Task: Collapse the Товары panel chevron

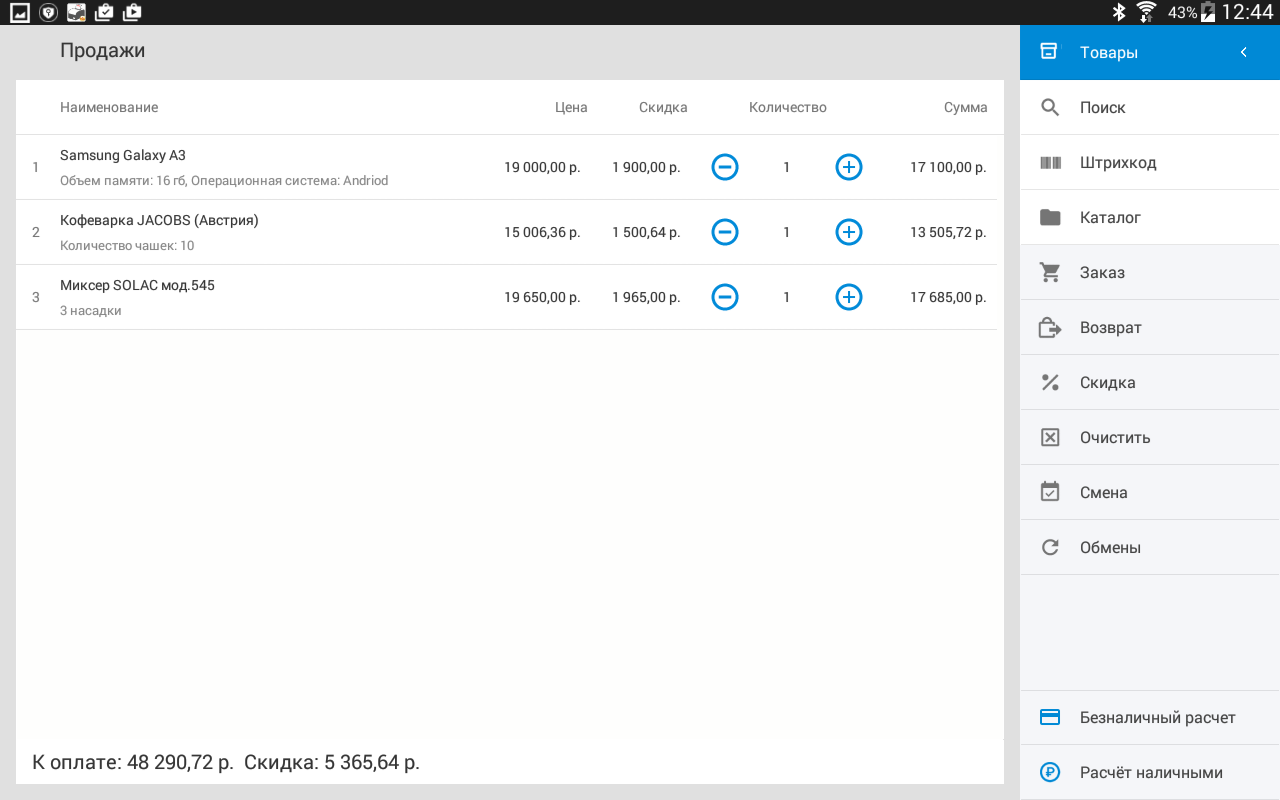Action: click(x=1244, y=53)
